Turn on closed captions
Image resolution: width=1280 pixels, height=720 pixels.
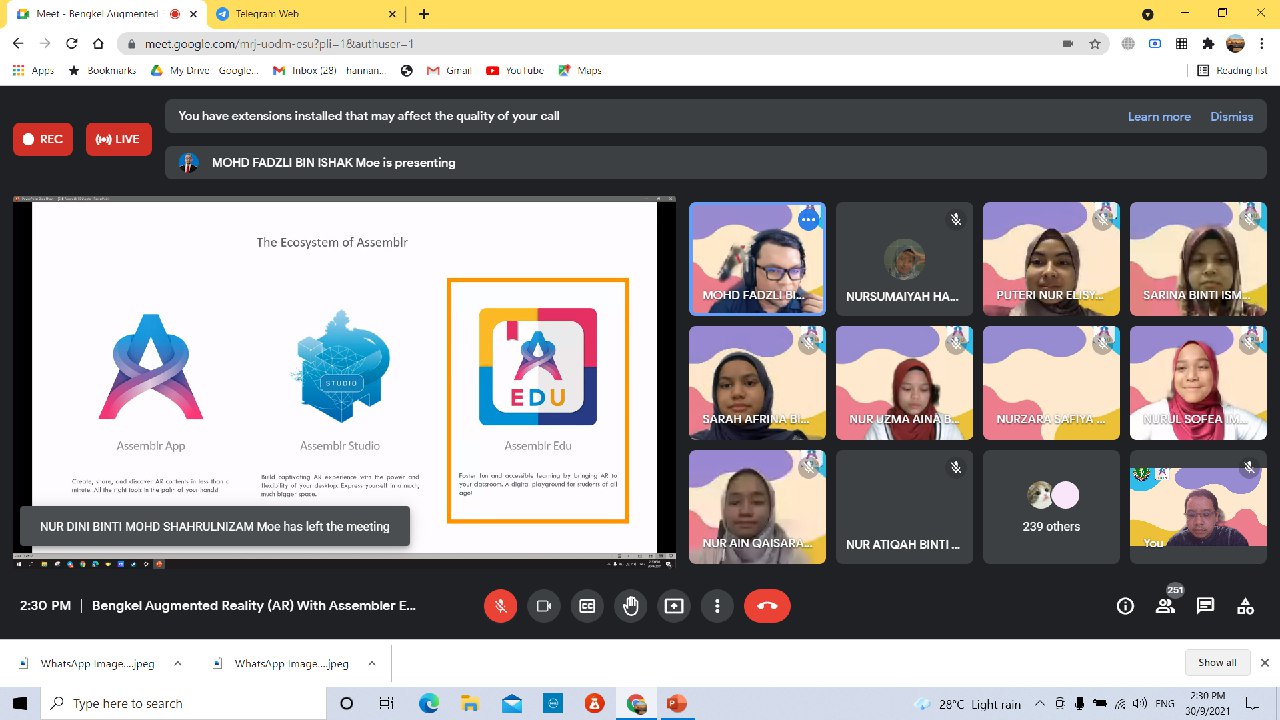pyautogui.click(x=587, y=606)
